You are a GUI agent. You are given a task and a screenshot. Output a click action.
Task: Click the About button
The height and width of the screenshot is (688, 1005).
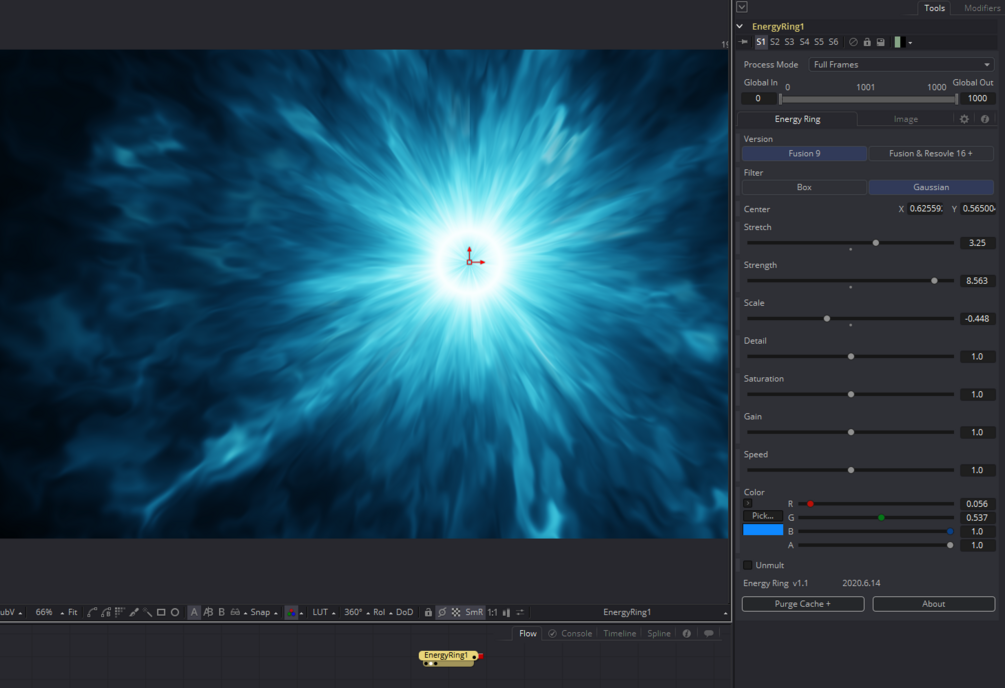pos(934,604)
